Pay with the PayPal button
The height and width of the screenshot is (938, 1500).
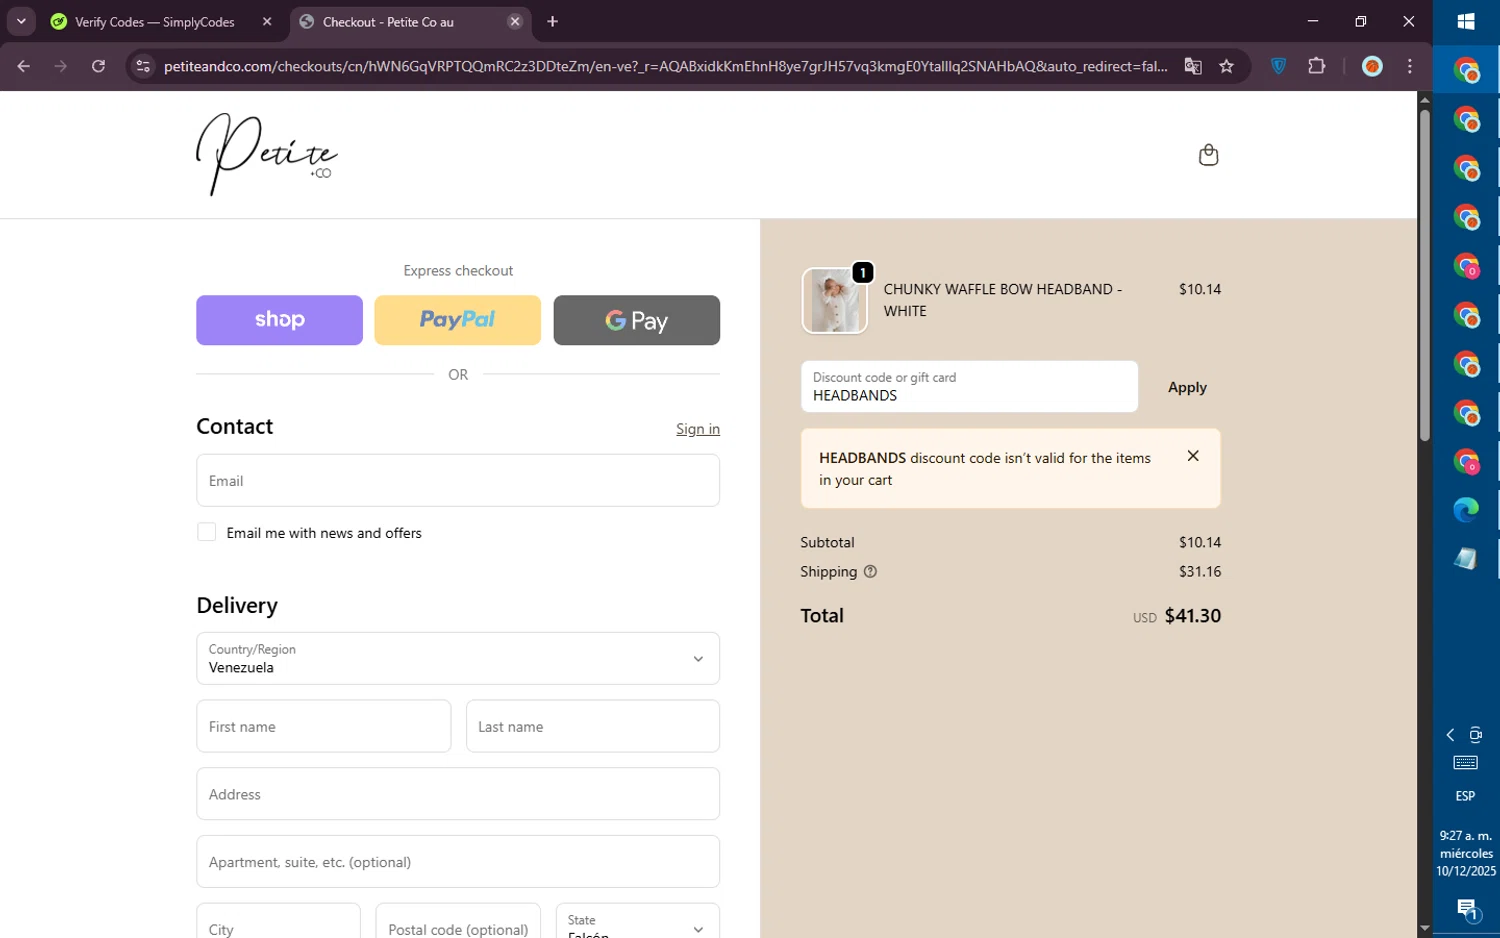(x=457, y=320)
